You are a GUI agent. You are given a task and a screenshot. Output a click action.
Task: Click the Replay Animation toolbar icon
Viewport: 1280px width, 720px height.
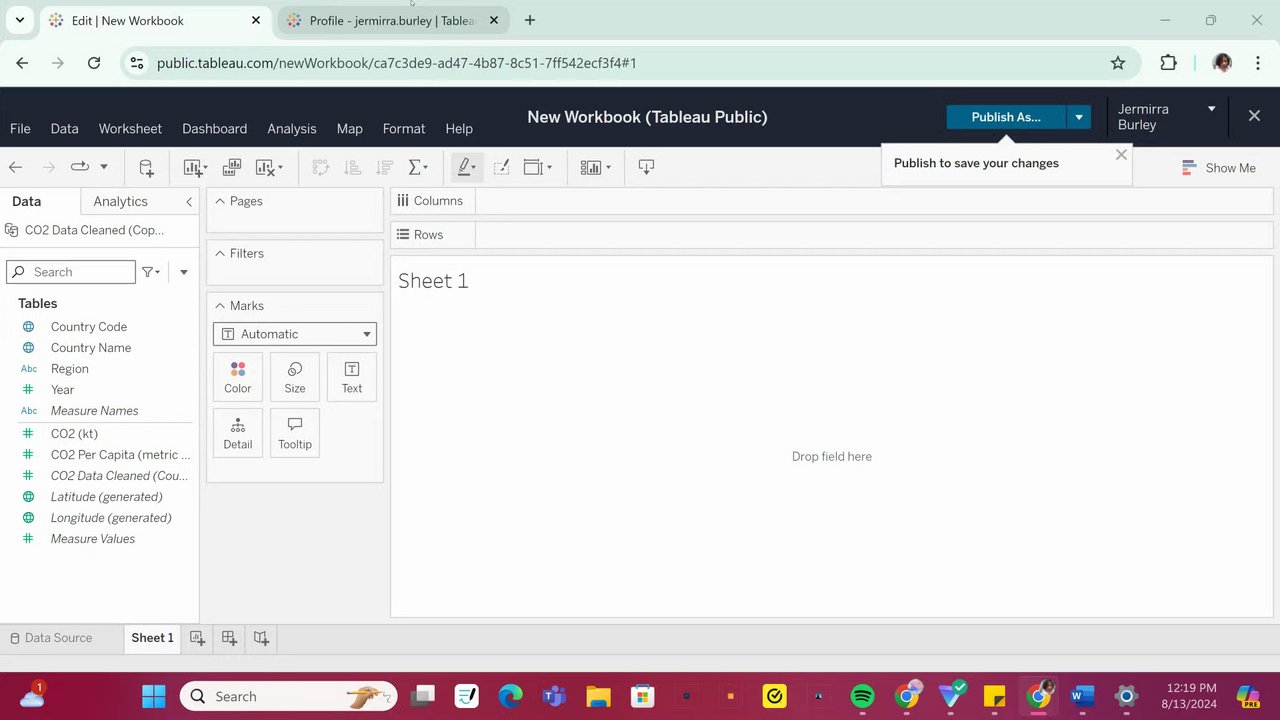coord(80,167)
